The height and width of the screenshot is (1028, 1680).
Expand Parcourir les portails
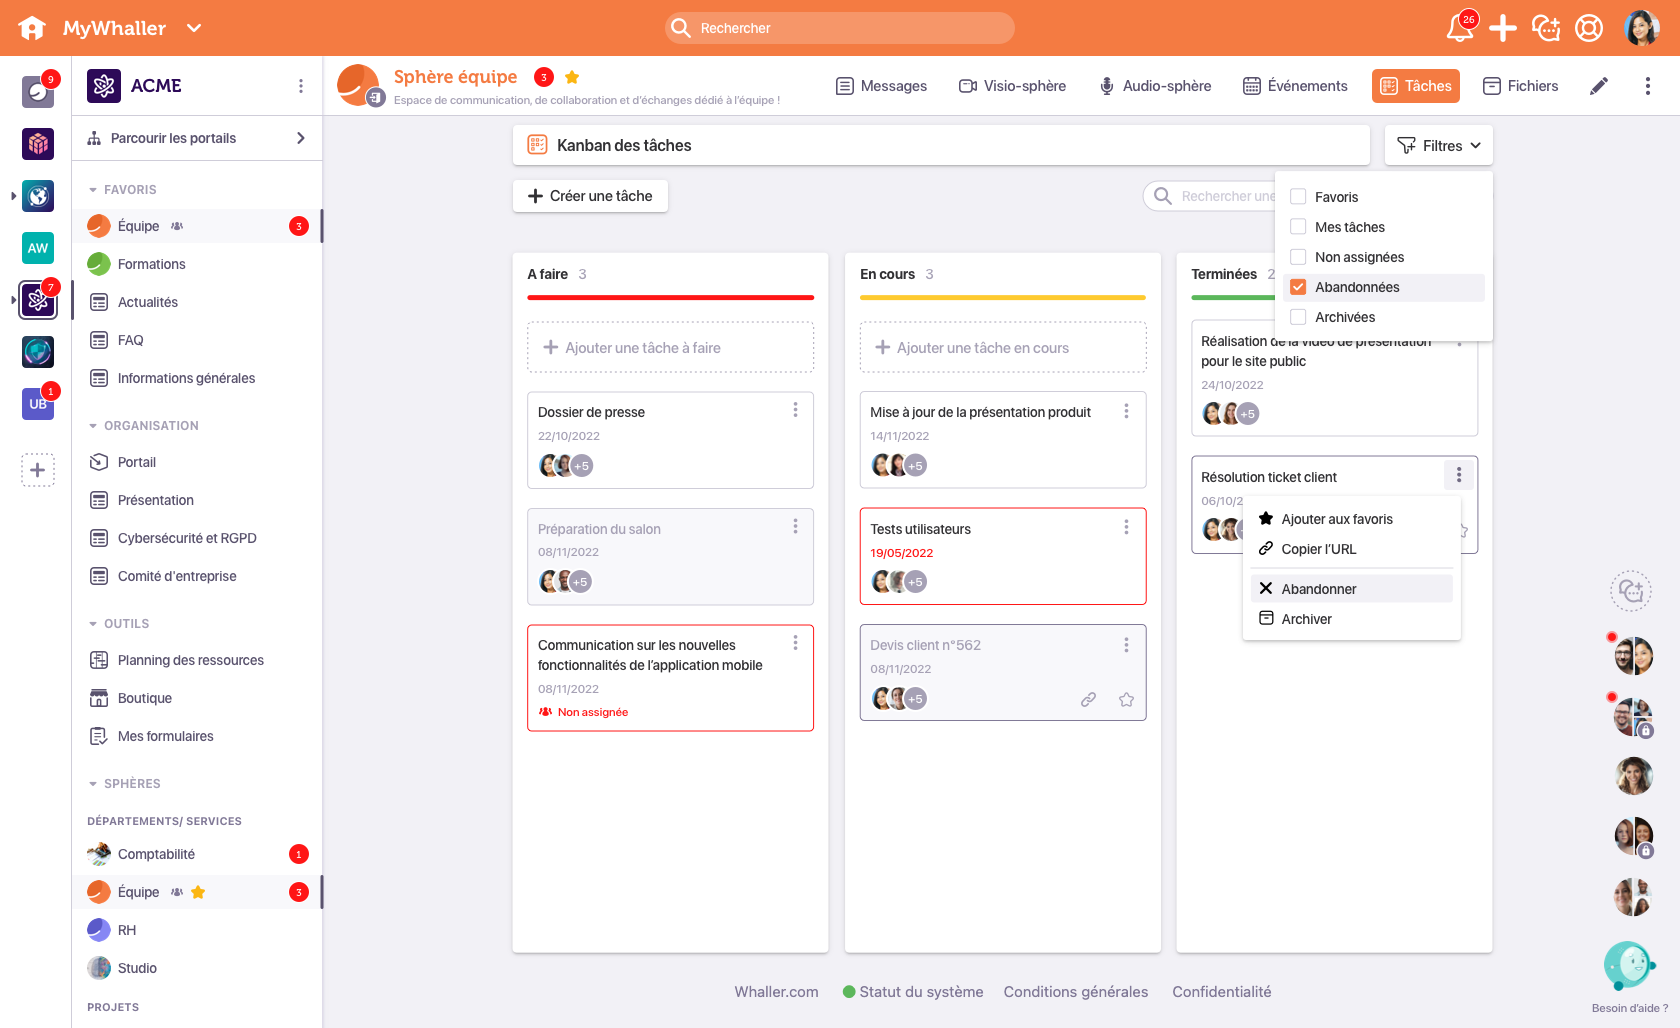197,138
